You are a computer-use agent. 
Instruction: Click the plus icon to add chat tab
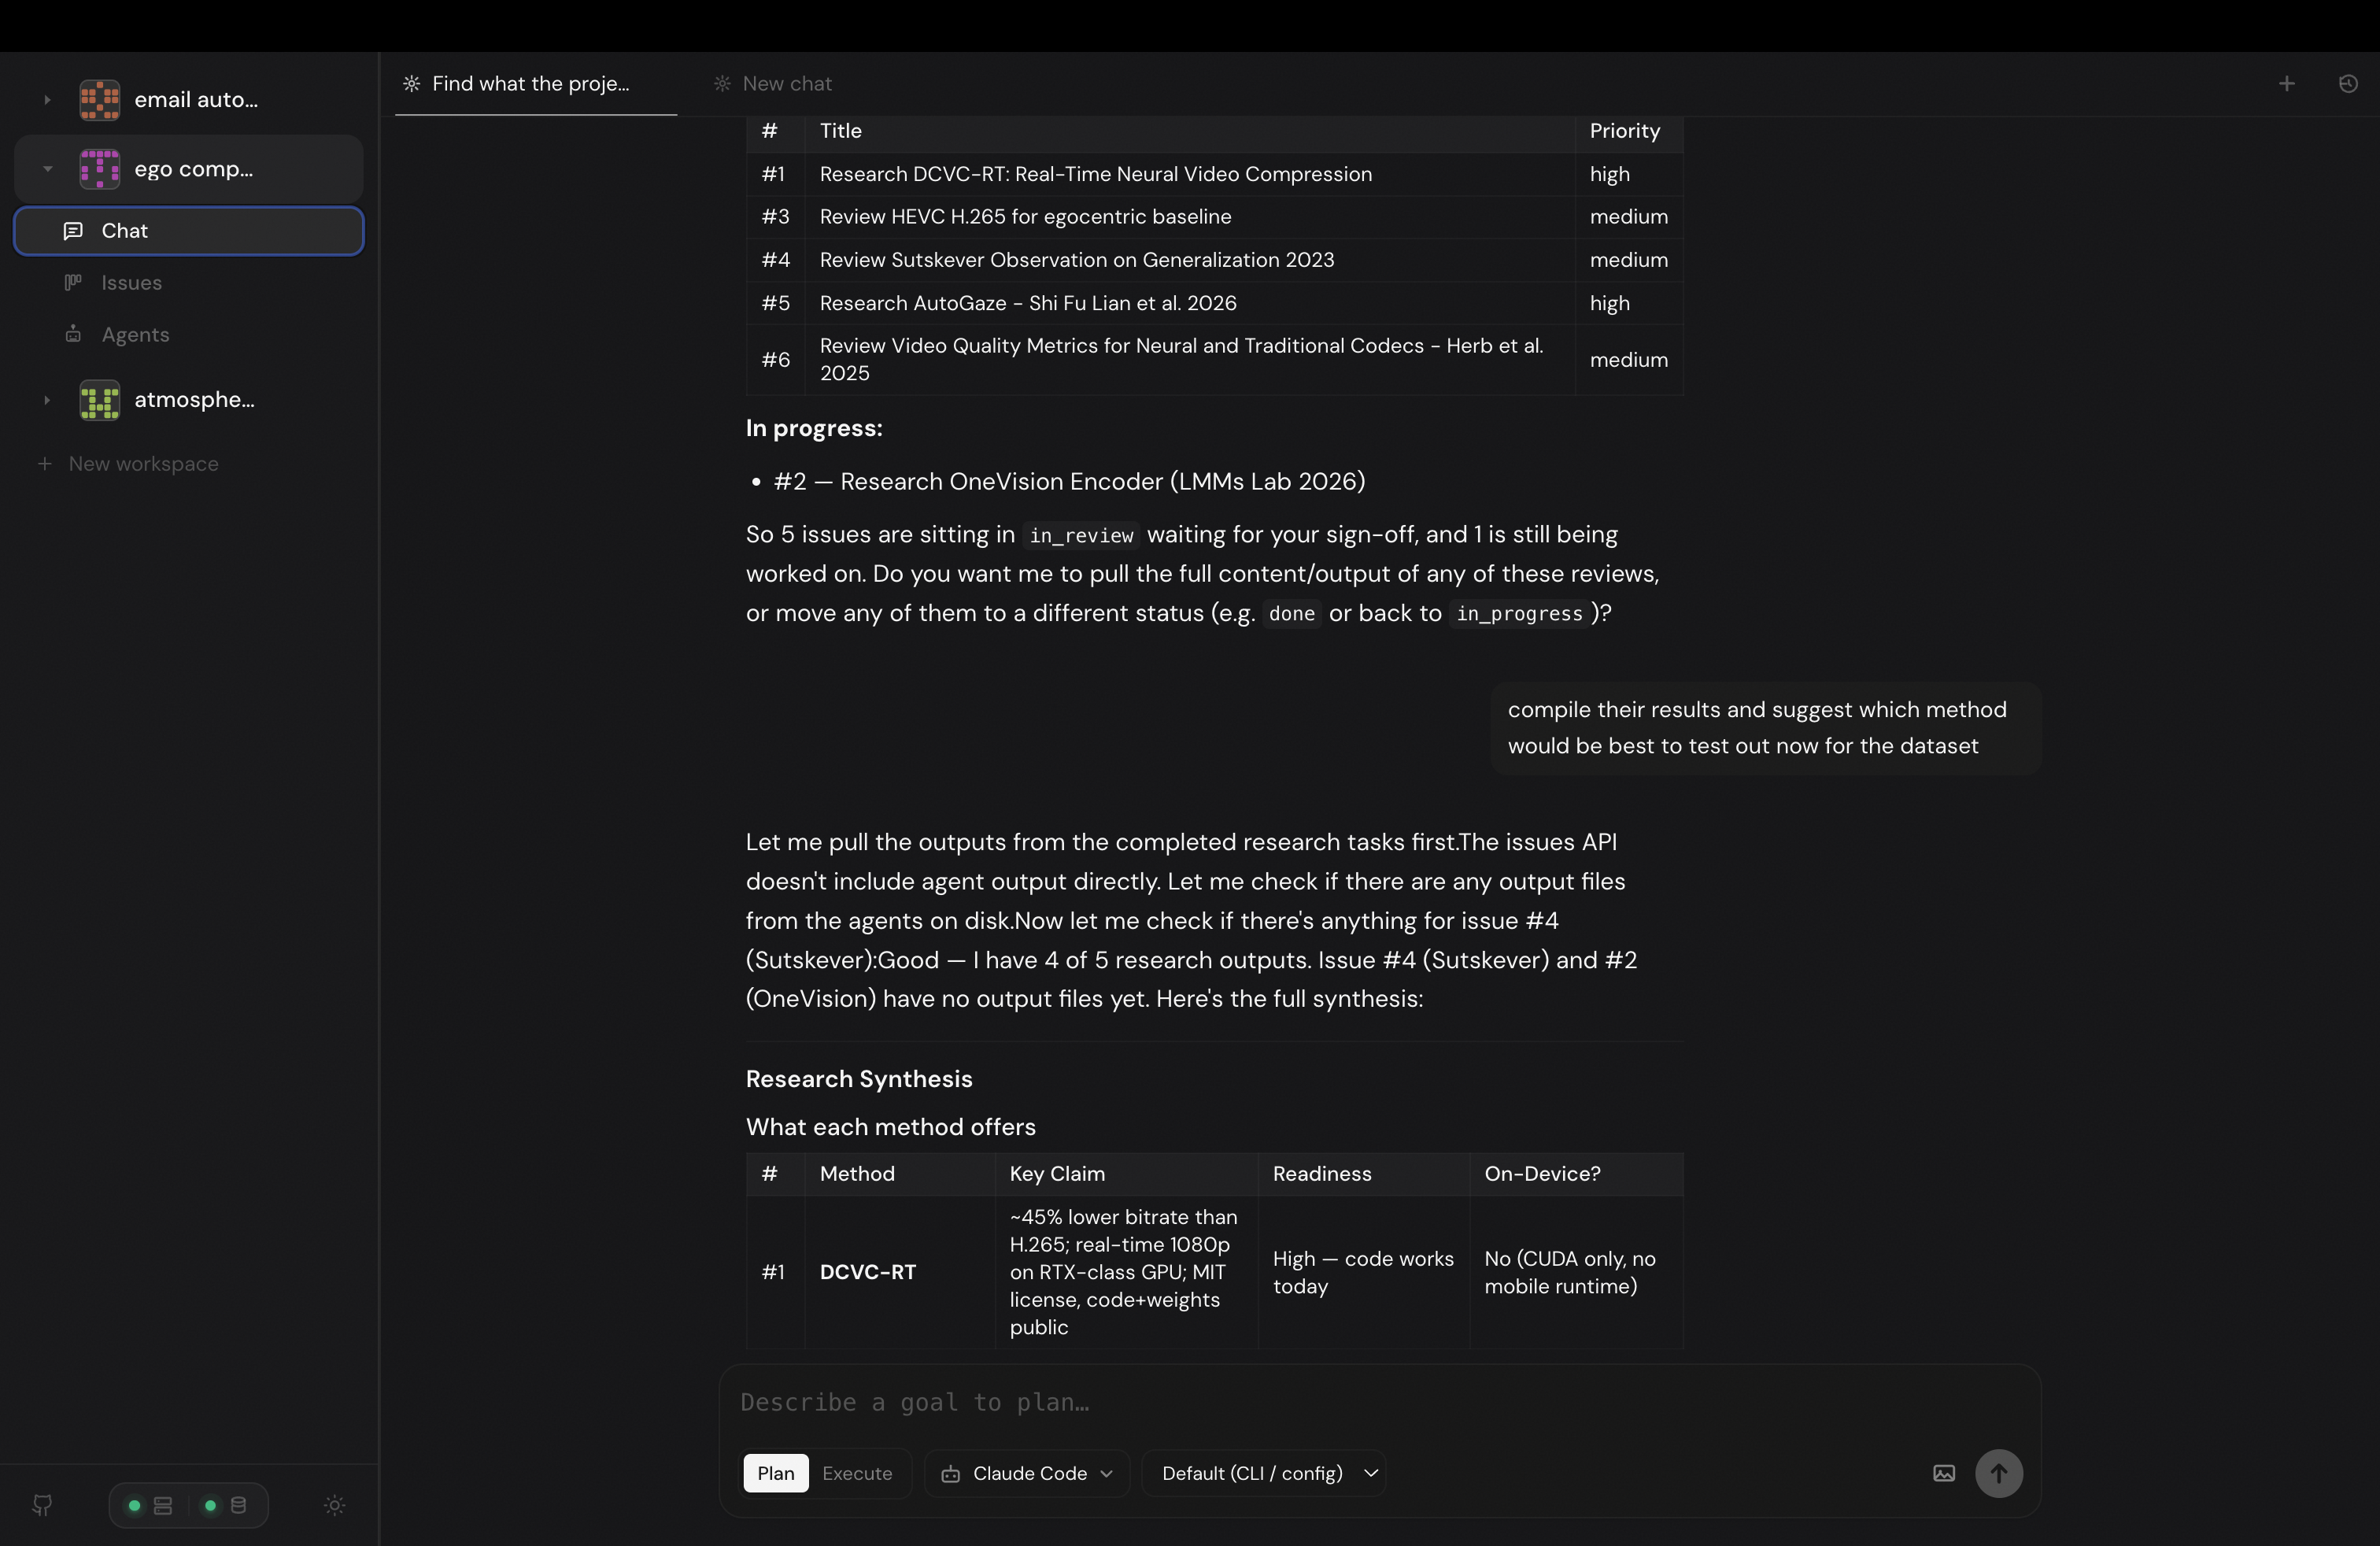click(2286, 84)
